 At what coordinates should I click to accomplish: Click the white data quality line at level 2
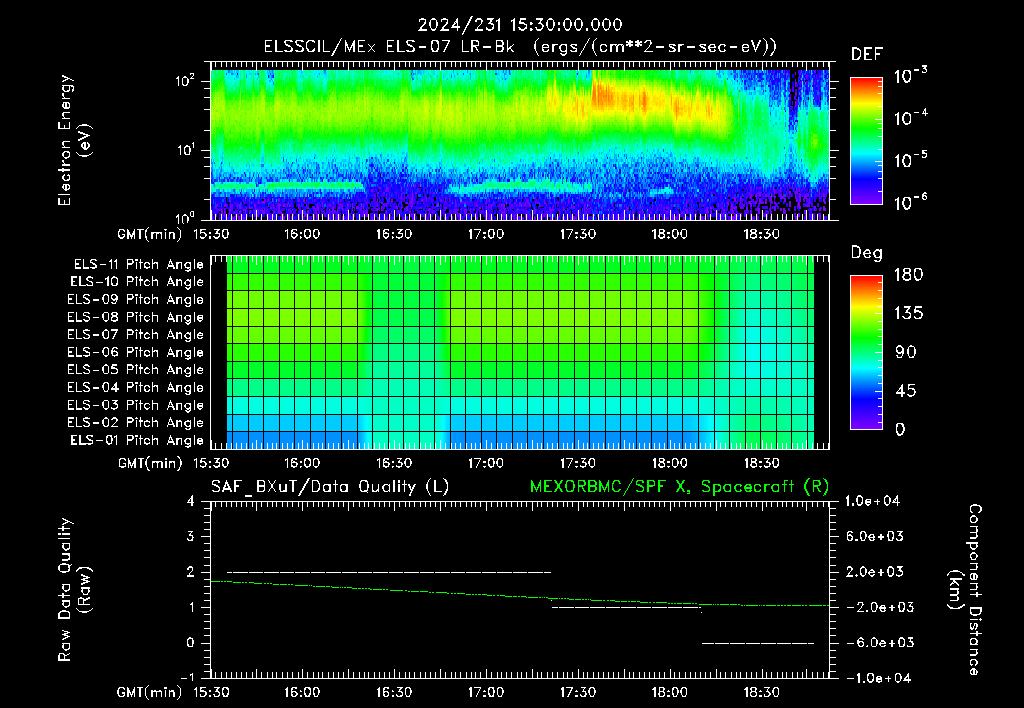point(389,572)
